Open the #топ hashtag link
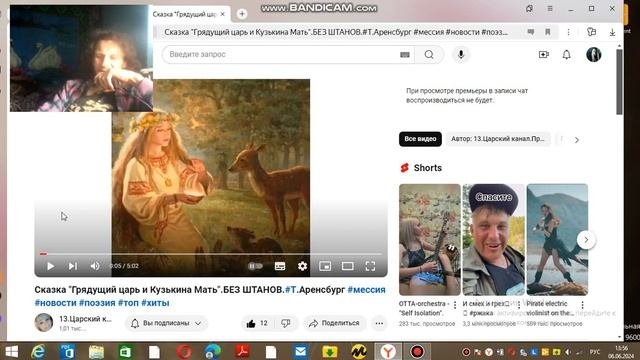 pos(128,303)
